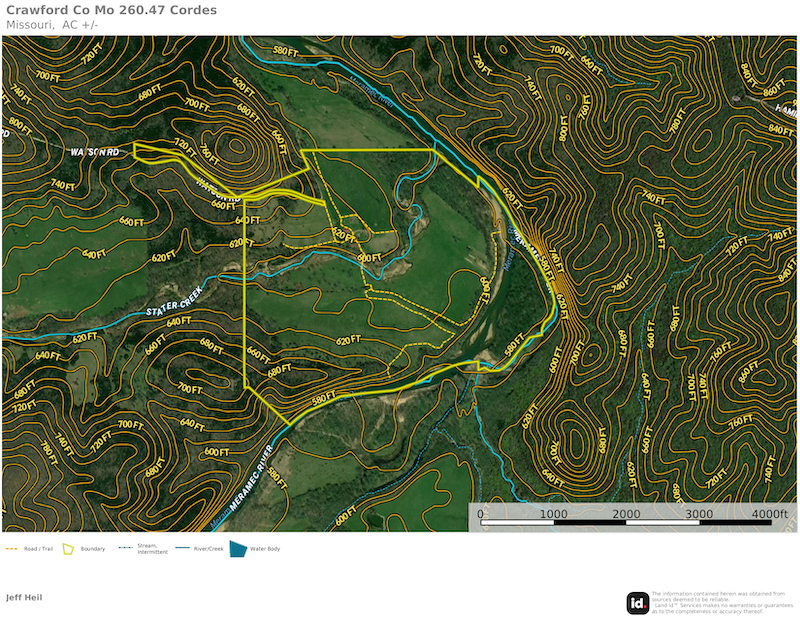Click the Jeff Heil author name
Screen dimensions: 800x618
[x=24, y=597]
